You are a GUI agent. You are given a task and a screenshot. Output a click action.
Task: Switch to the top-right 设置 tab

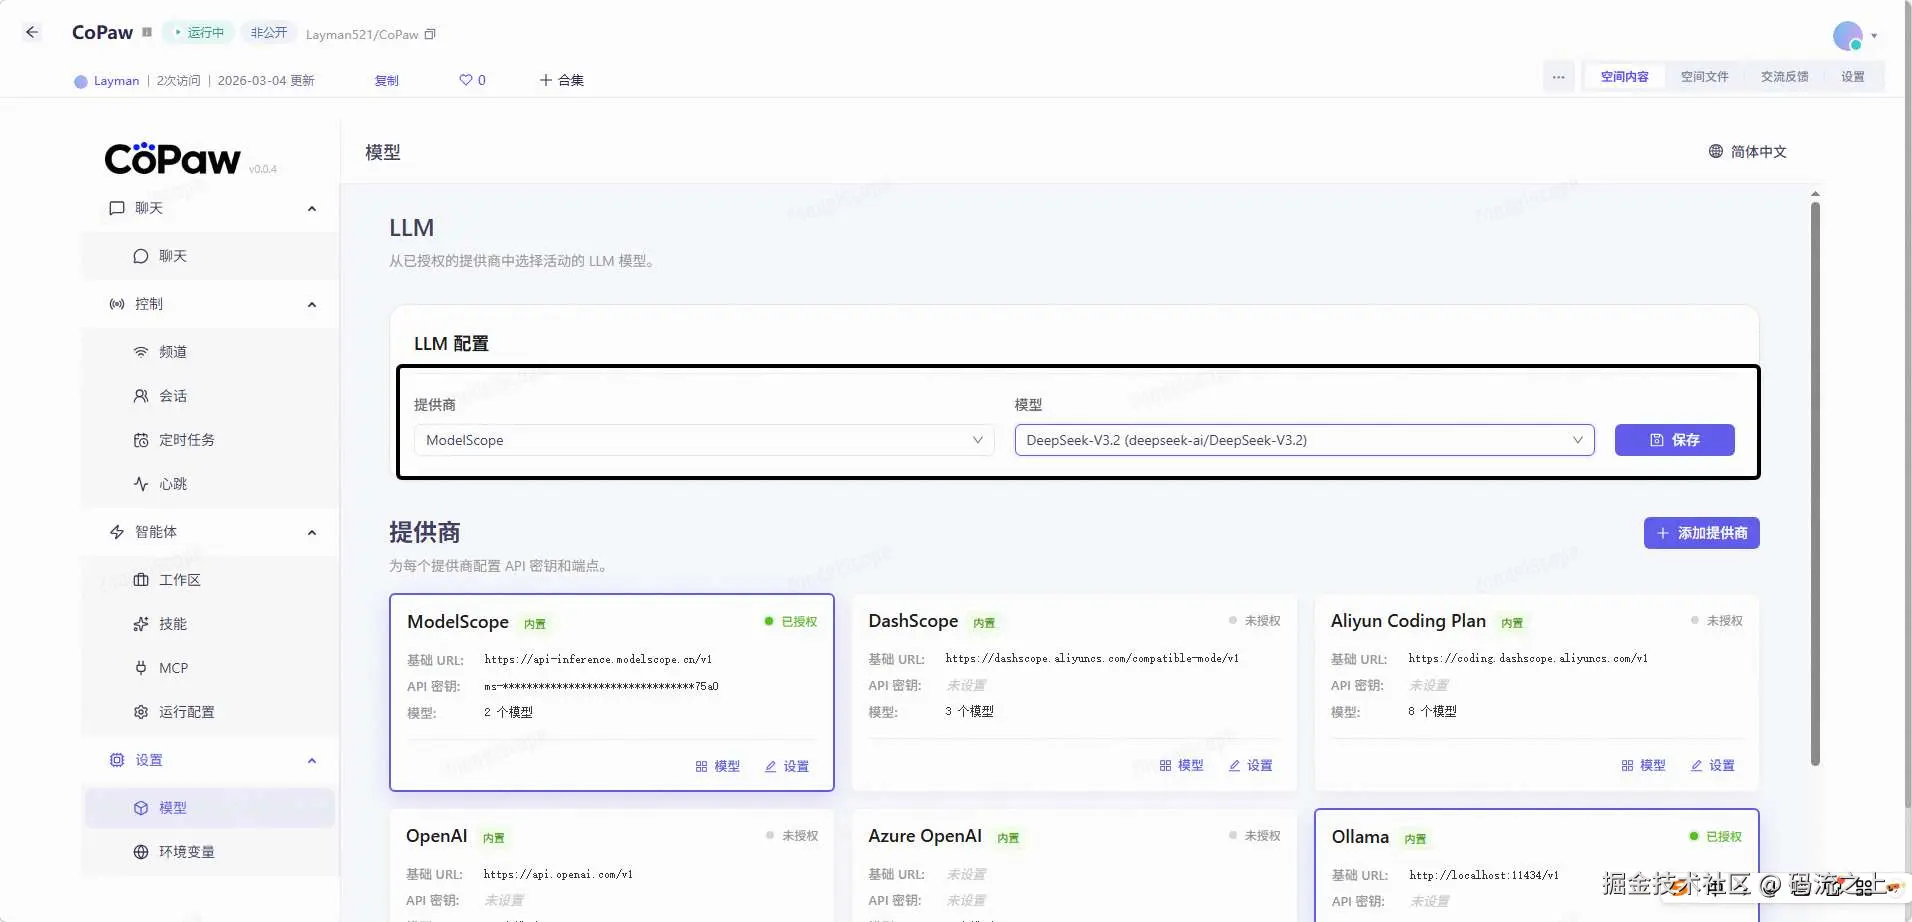1853,77
